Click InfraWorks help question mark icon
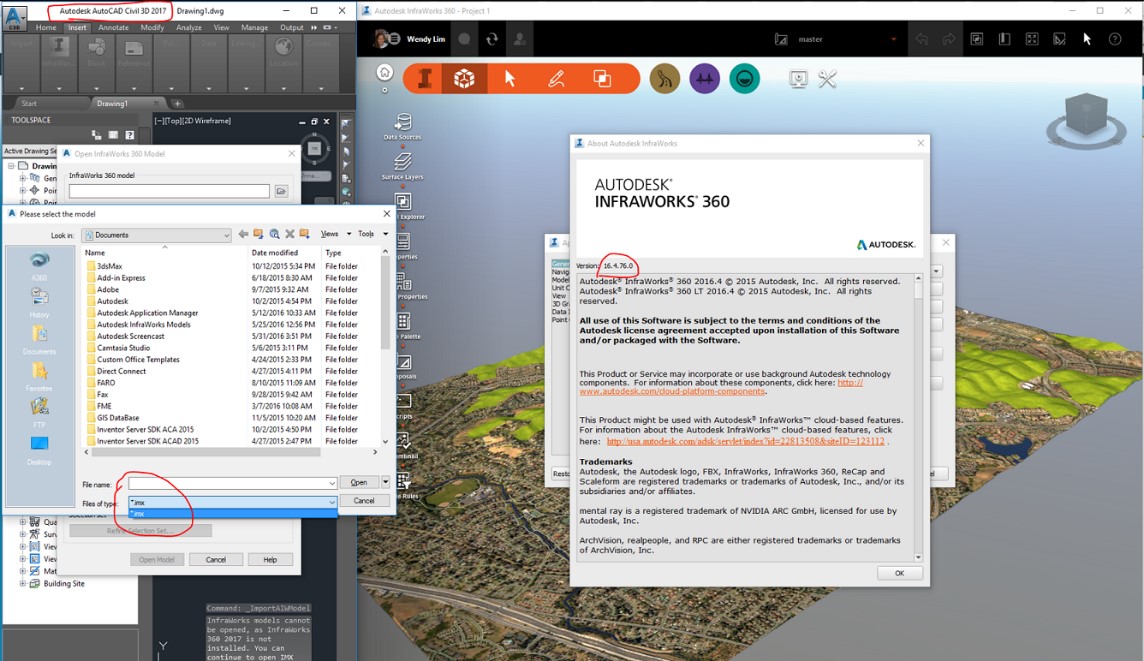The height and width of the screenshot is (661, 1144). click(1115, 39)
